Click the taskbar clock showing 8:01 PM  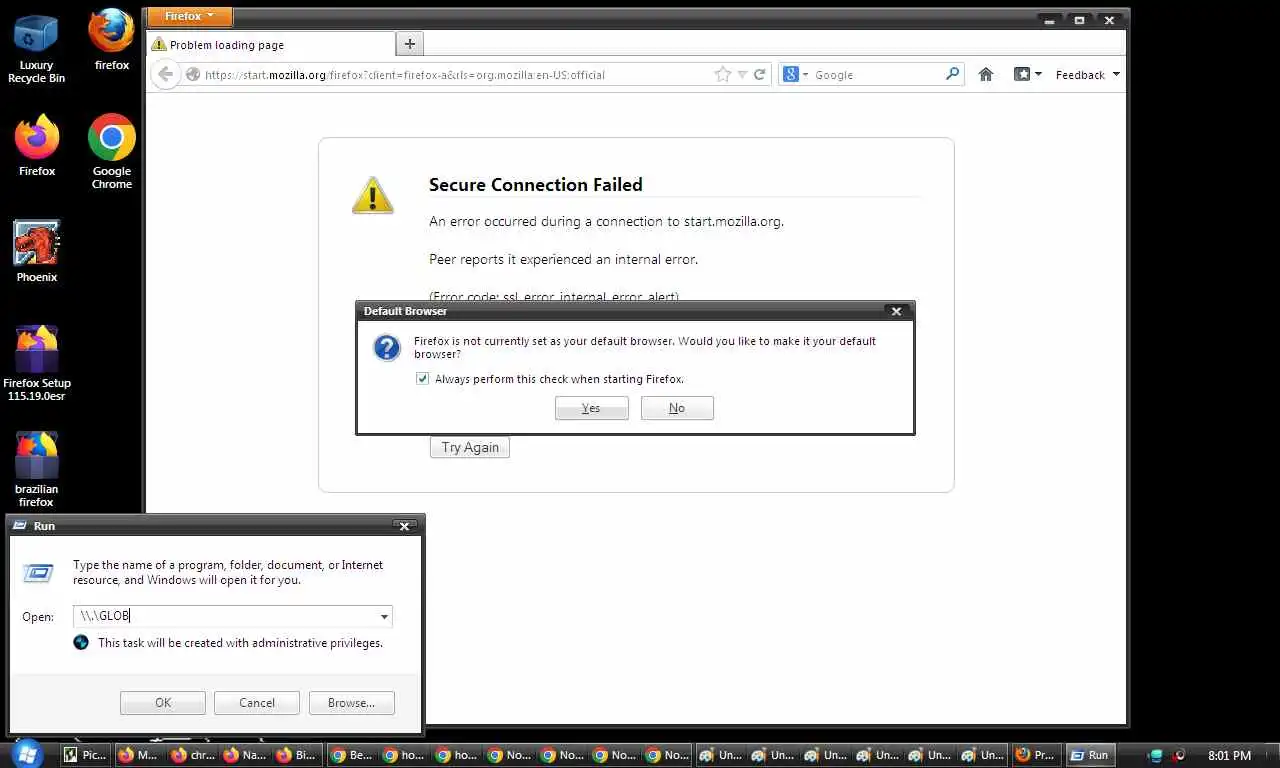(x=1229, y=755)
